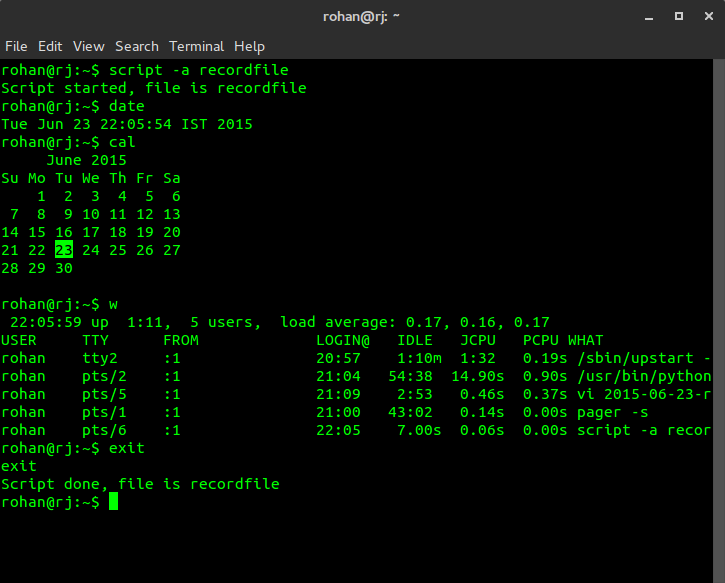Open the Terminal menu
This screenshot has width=725, height=583.
(197, 46)
